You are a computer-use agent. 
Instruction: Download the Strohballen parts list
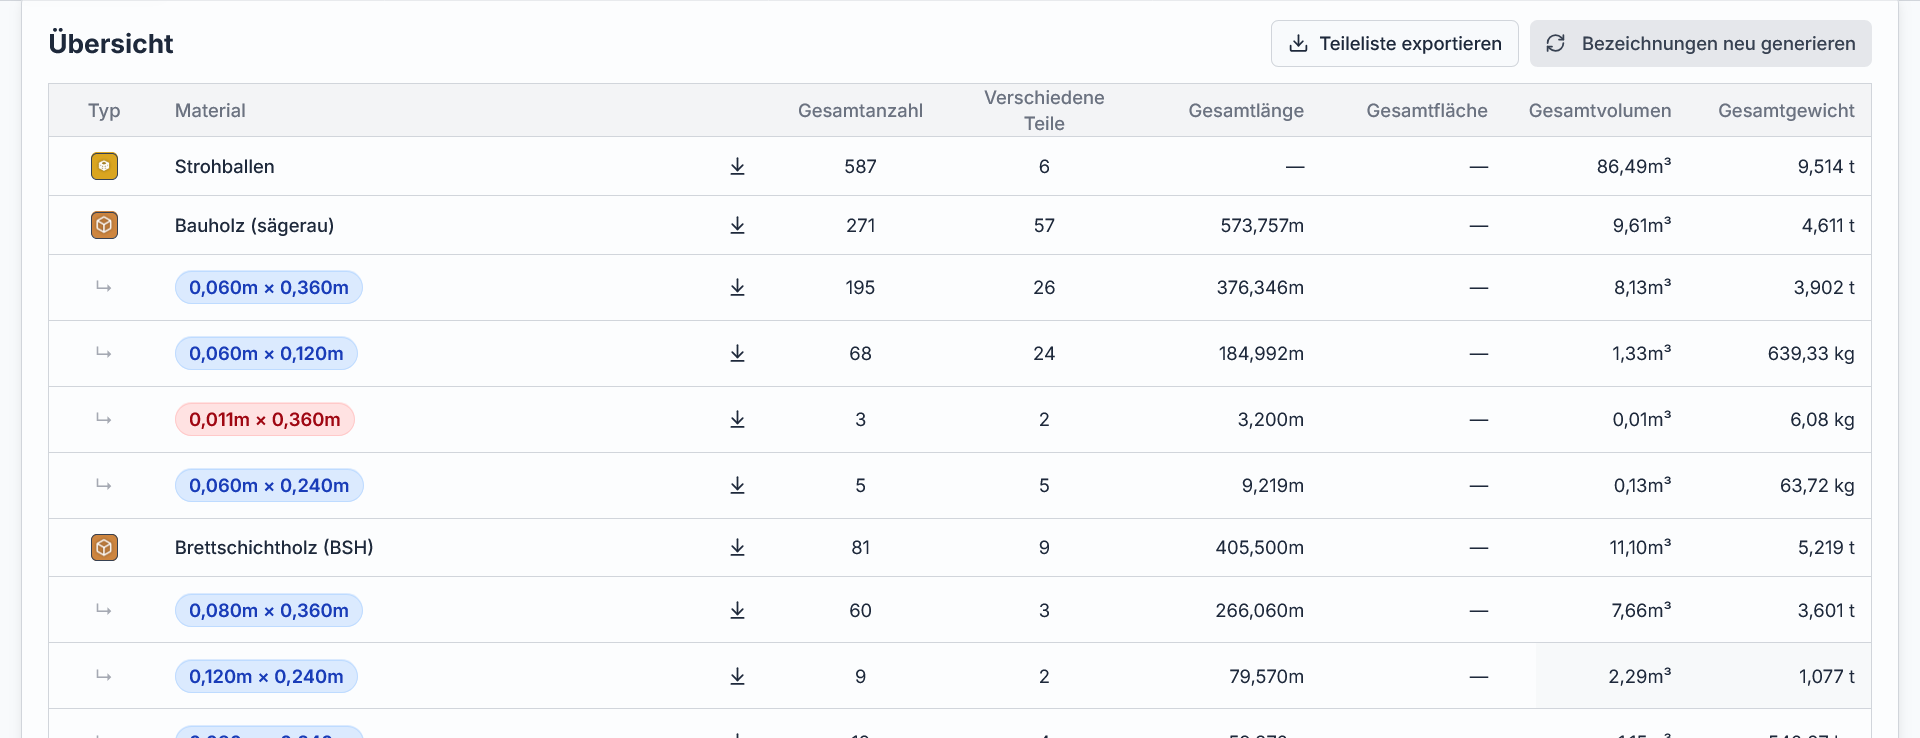pos(737,166)
